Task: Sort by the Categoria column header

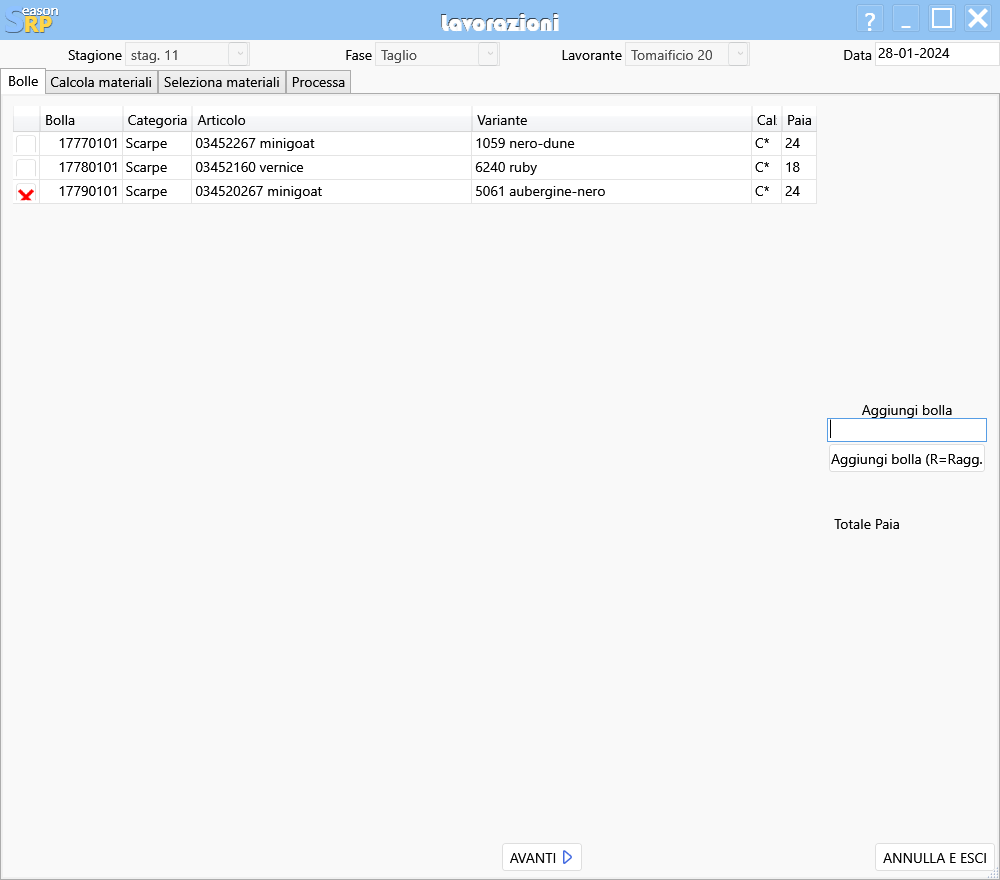Action: coord(157,120)
